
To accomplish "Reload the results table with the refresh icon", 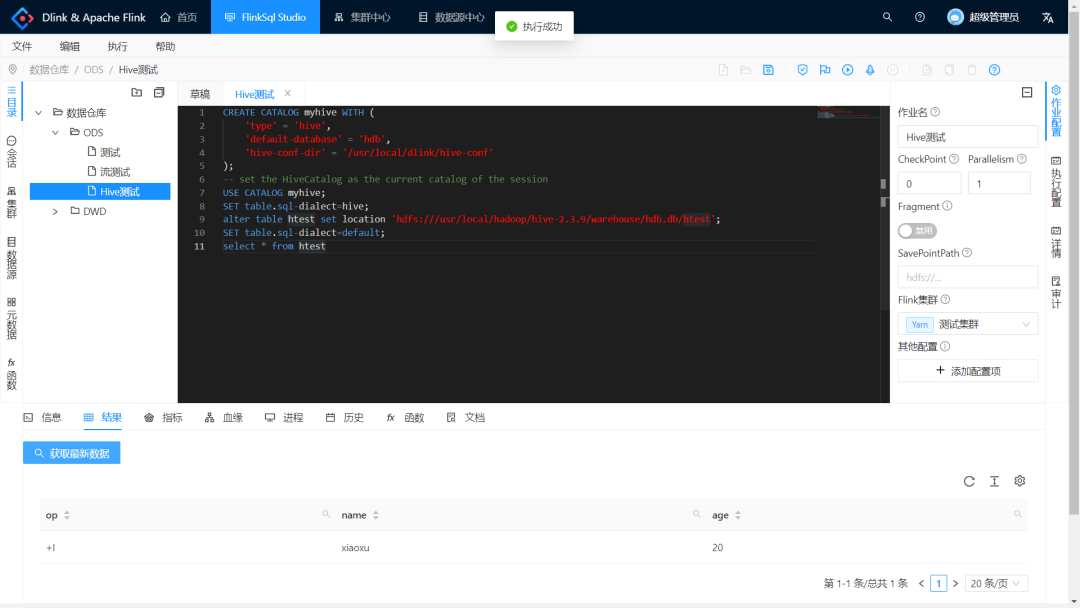I will pyautogui.click(x=969, y=481).
